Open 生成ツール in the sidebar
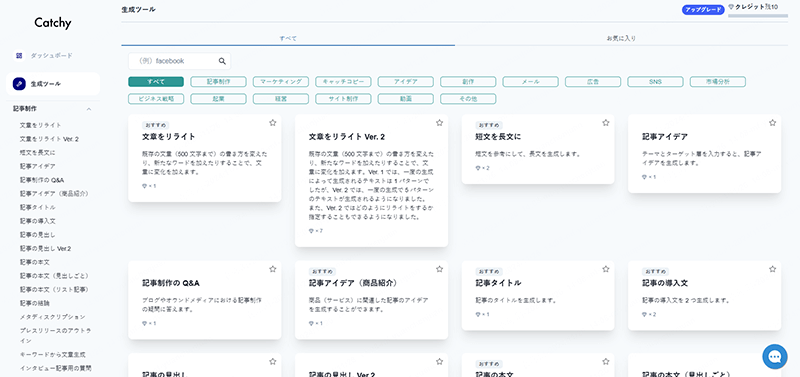 [x=53, y=84]
